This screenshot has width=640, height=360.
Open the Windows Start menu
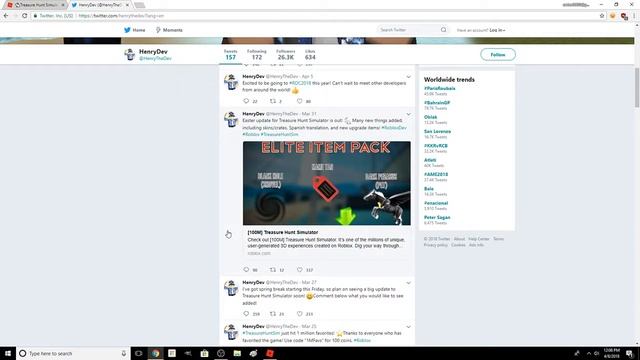(x=8, y=353)
